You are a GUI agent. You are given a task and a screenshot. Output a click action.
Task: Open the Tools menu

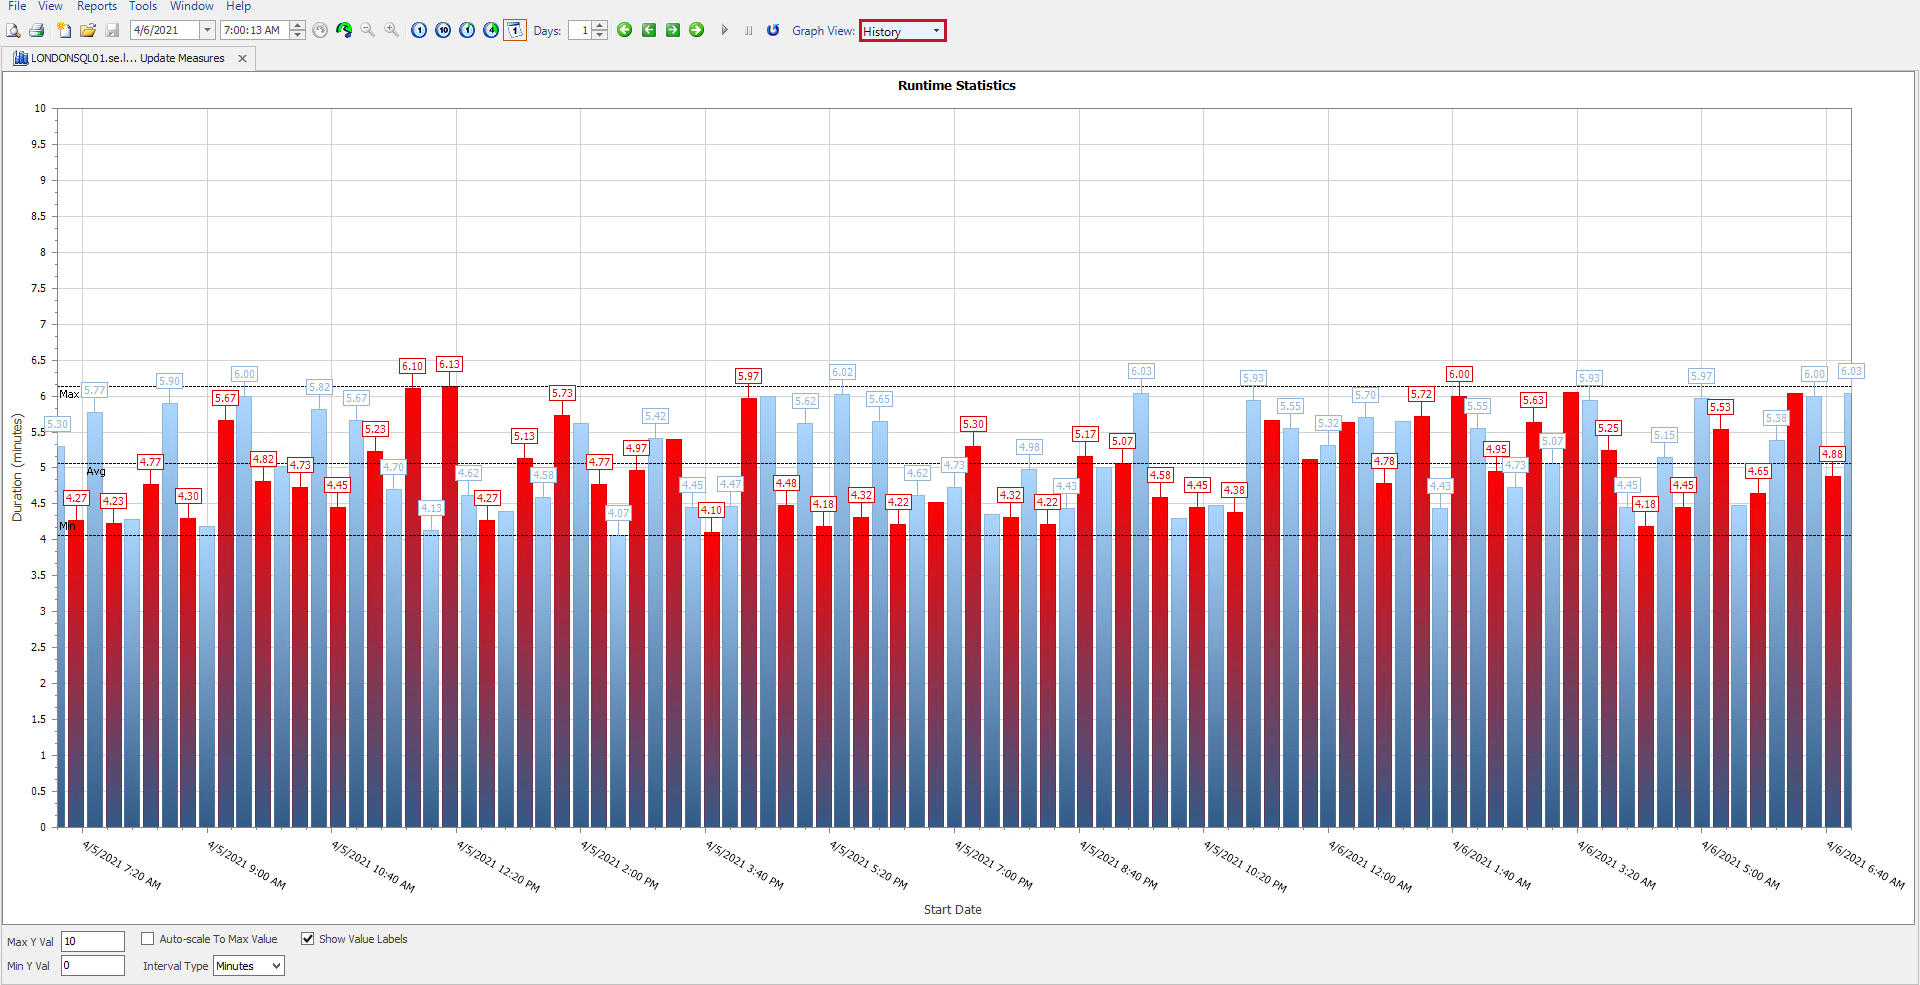[x=143, y=6]
